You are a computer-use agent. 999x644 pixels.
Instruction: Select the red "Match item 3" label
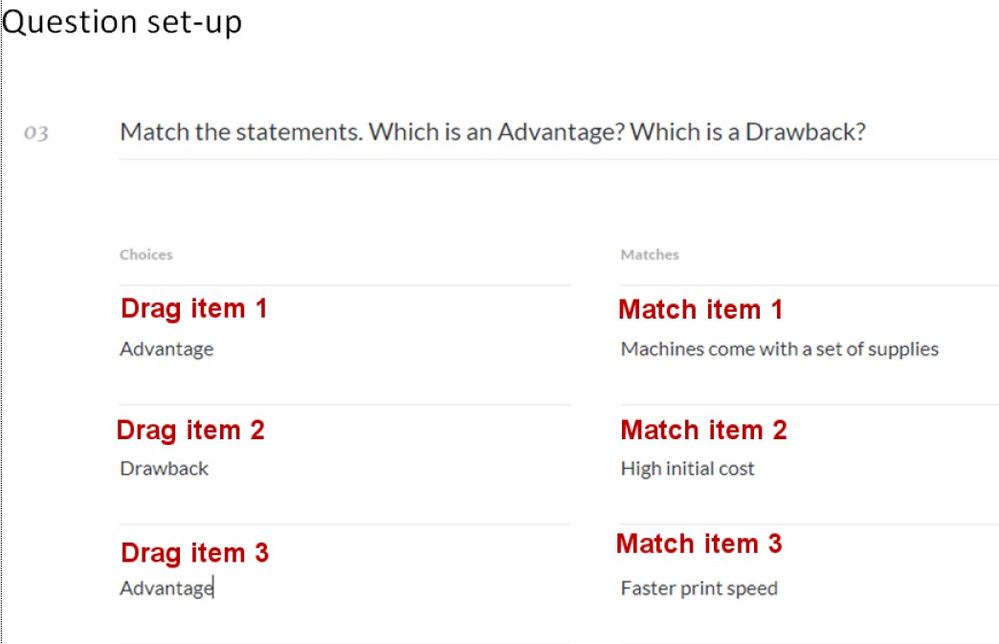click(698, 544)
